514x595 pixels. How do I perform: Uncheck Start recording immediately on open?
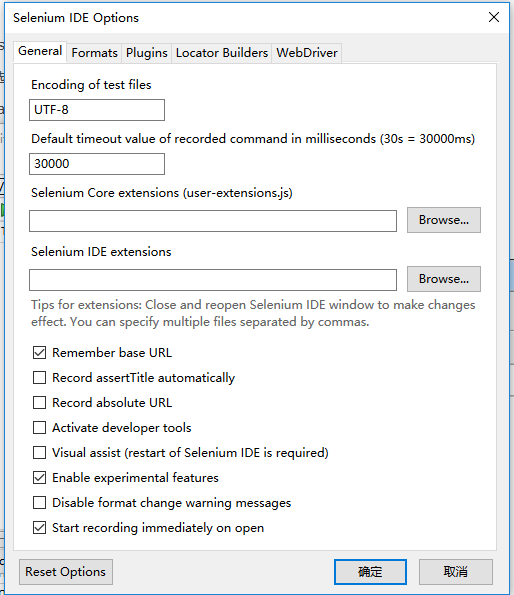[39, 528]
